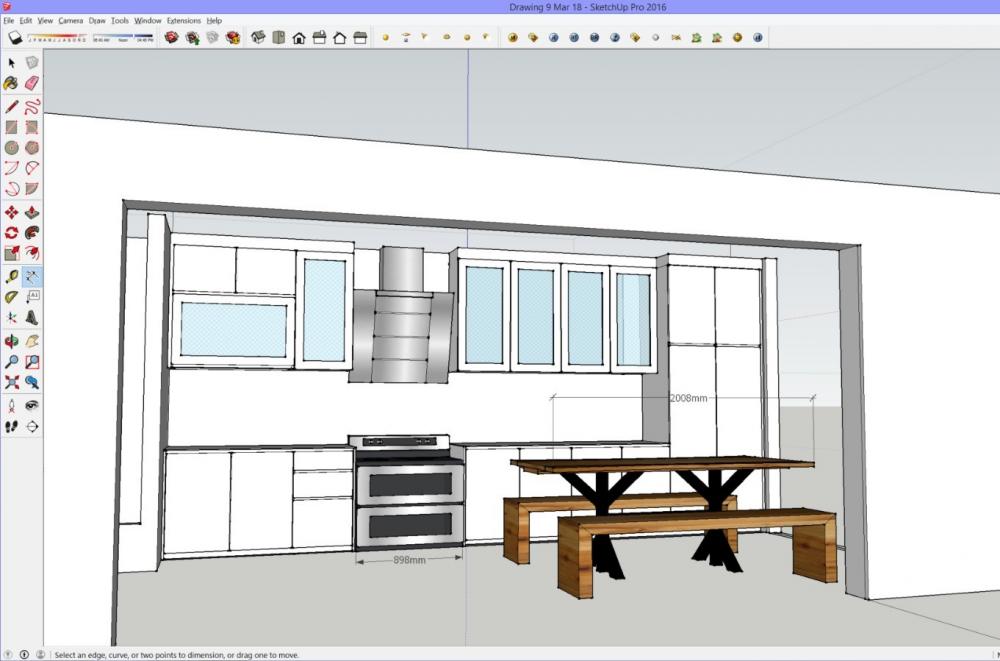Activate the Push/Pull tool
The image size is (1000, 661).
tap(32, 212)
